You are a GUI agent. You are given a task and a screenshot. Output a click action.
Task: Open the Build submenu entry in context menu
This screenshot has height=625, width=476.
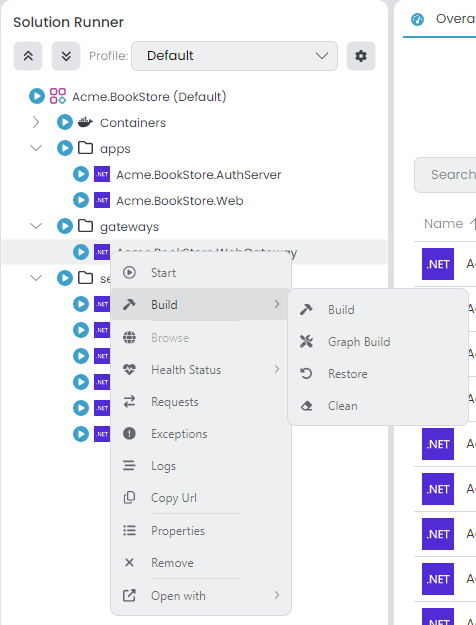(201, 305)
